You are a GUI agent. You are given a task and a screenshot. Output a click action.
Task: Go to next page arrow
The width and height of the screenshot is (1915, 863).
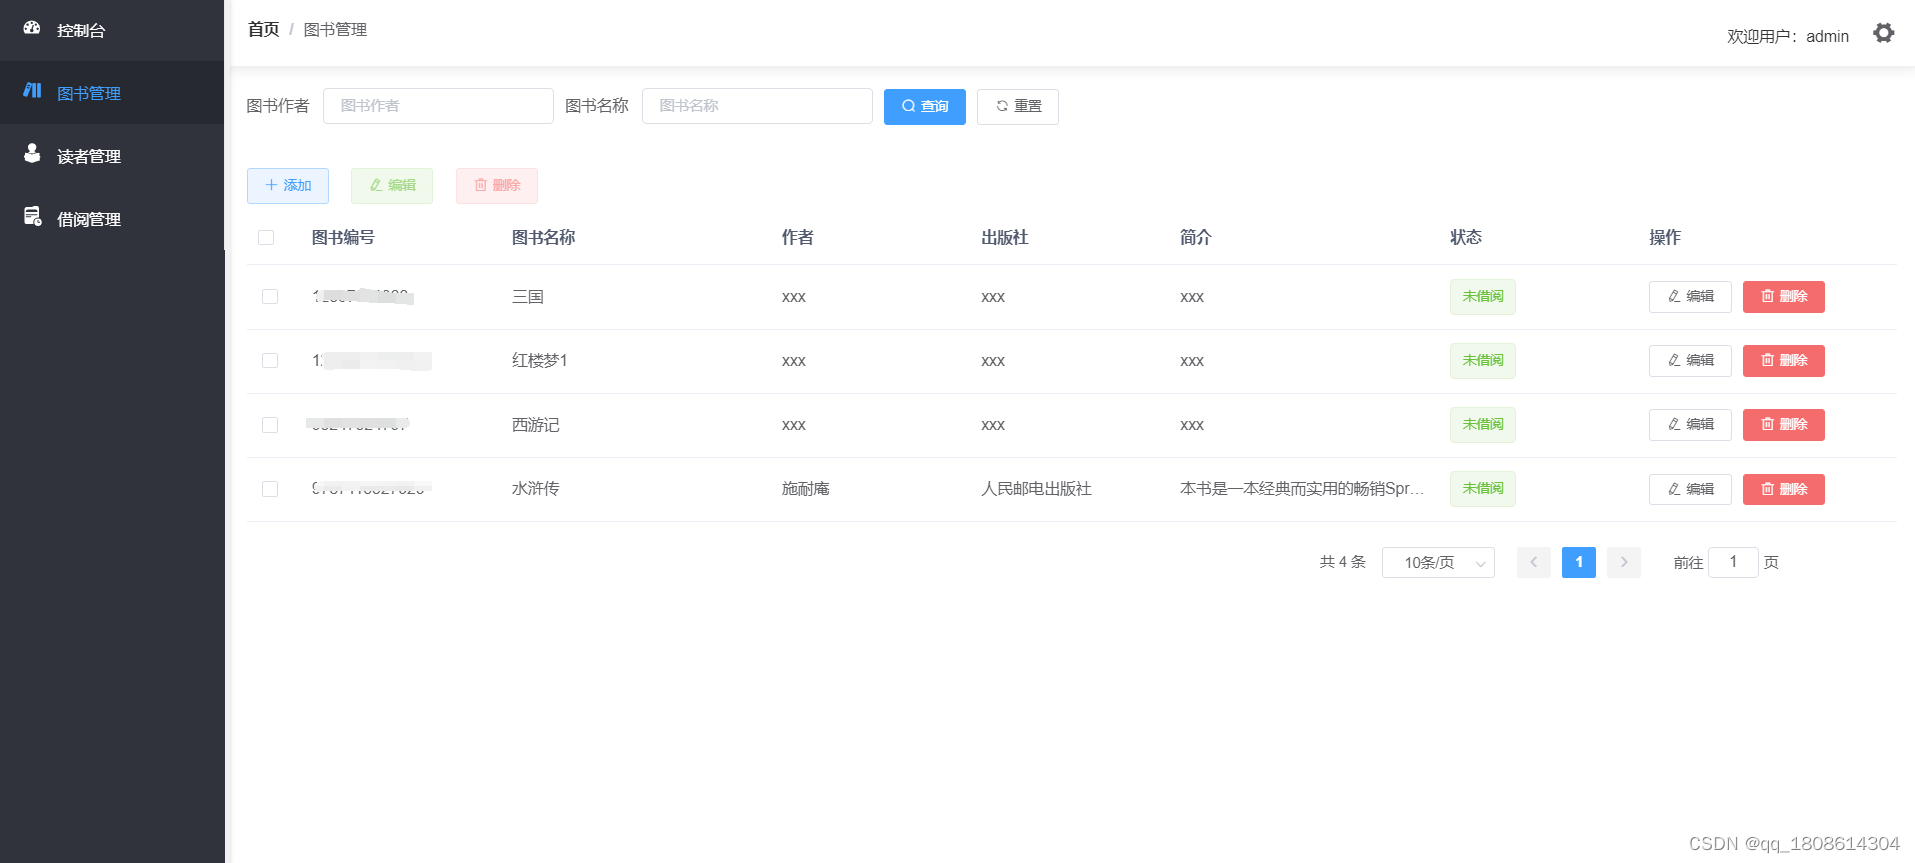click(x=1623, y=563)
